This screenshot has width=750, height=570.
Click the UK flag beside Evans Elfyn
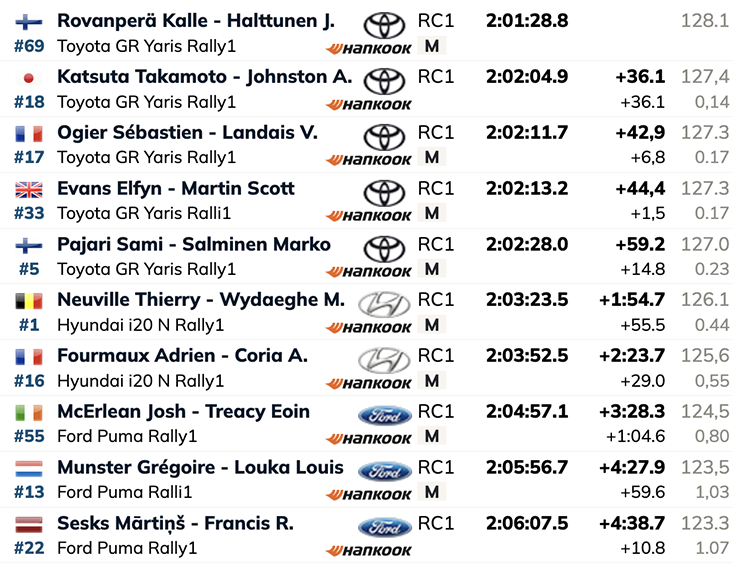click(29, 189)
